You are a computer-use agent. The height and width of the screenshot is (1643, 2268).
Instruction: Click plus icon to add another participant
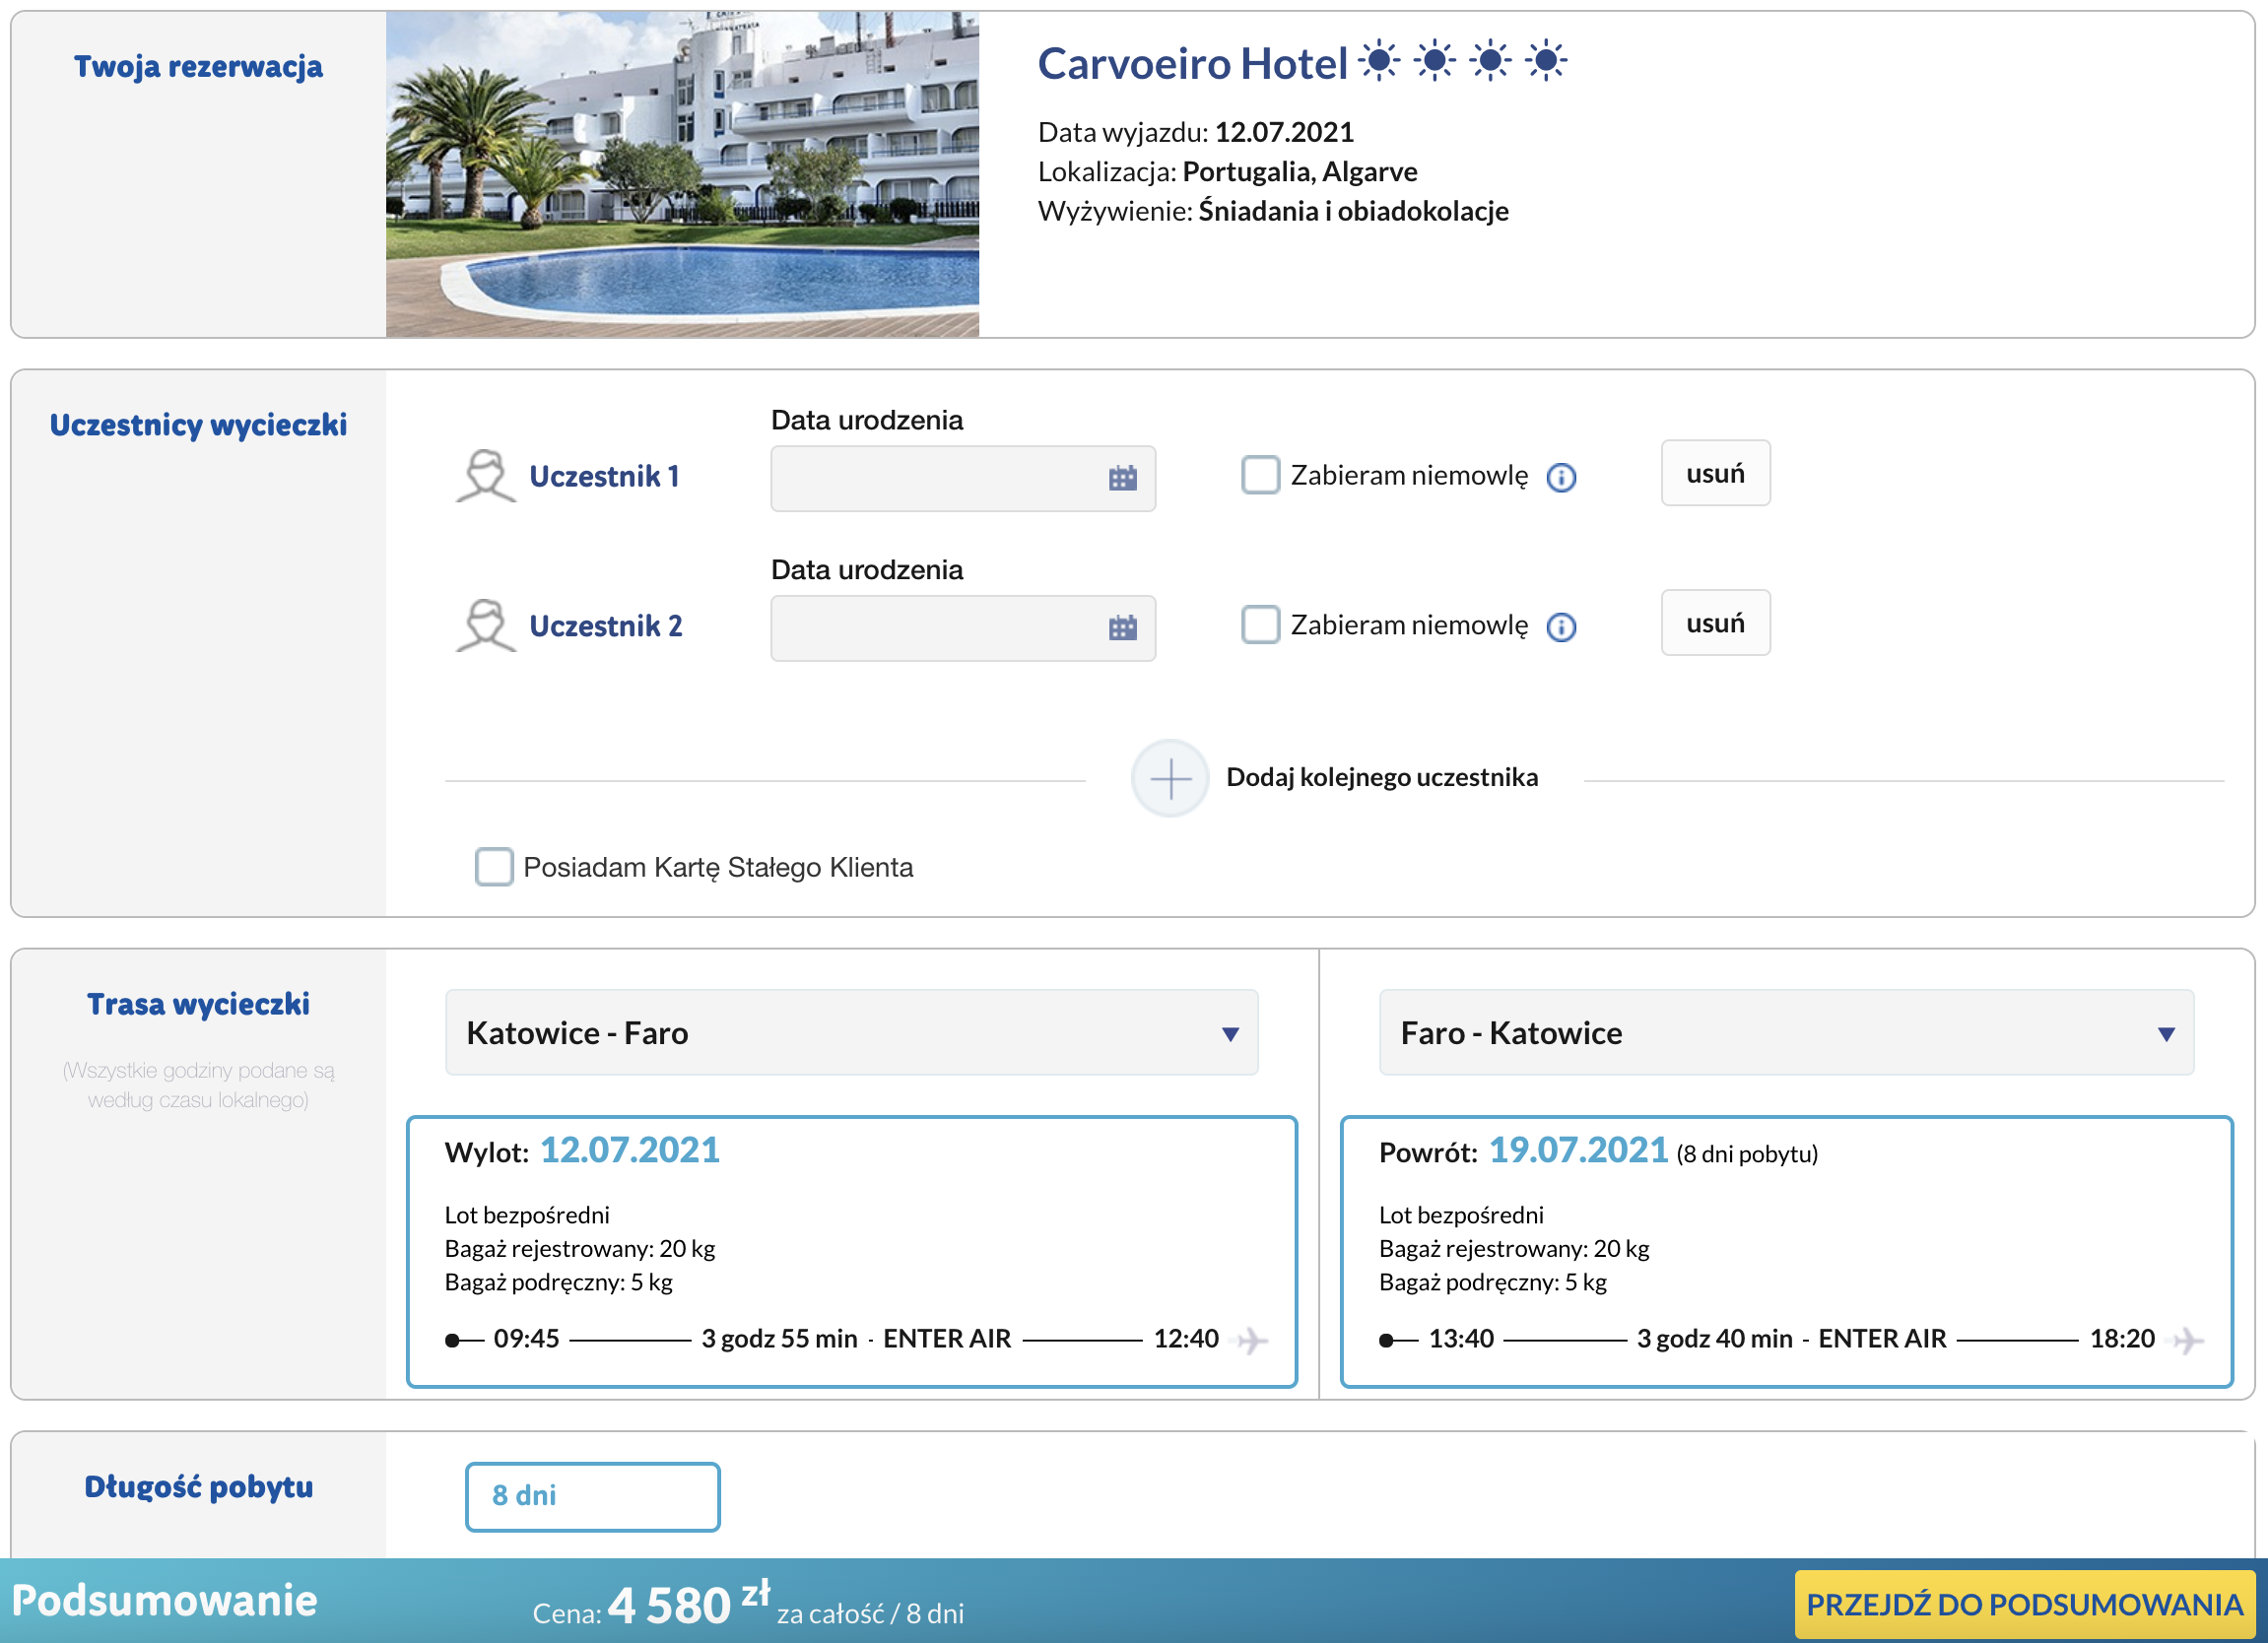tap(1169, 778)
